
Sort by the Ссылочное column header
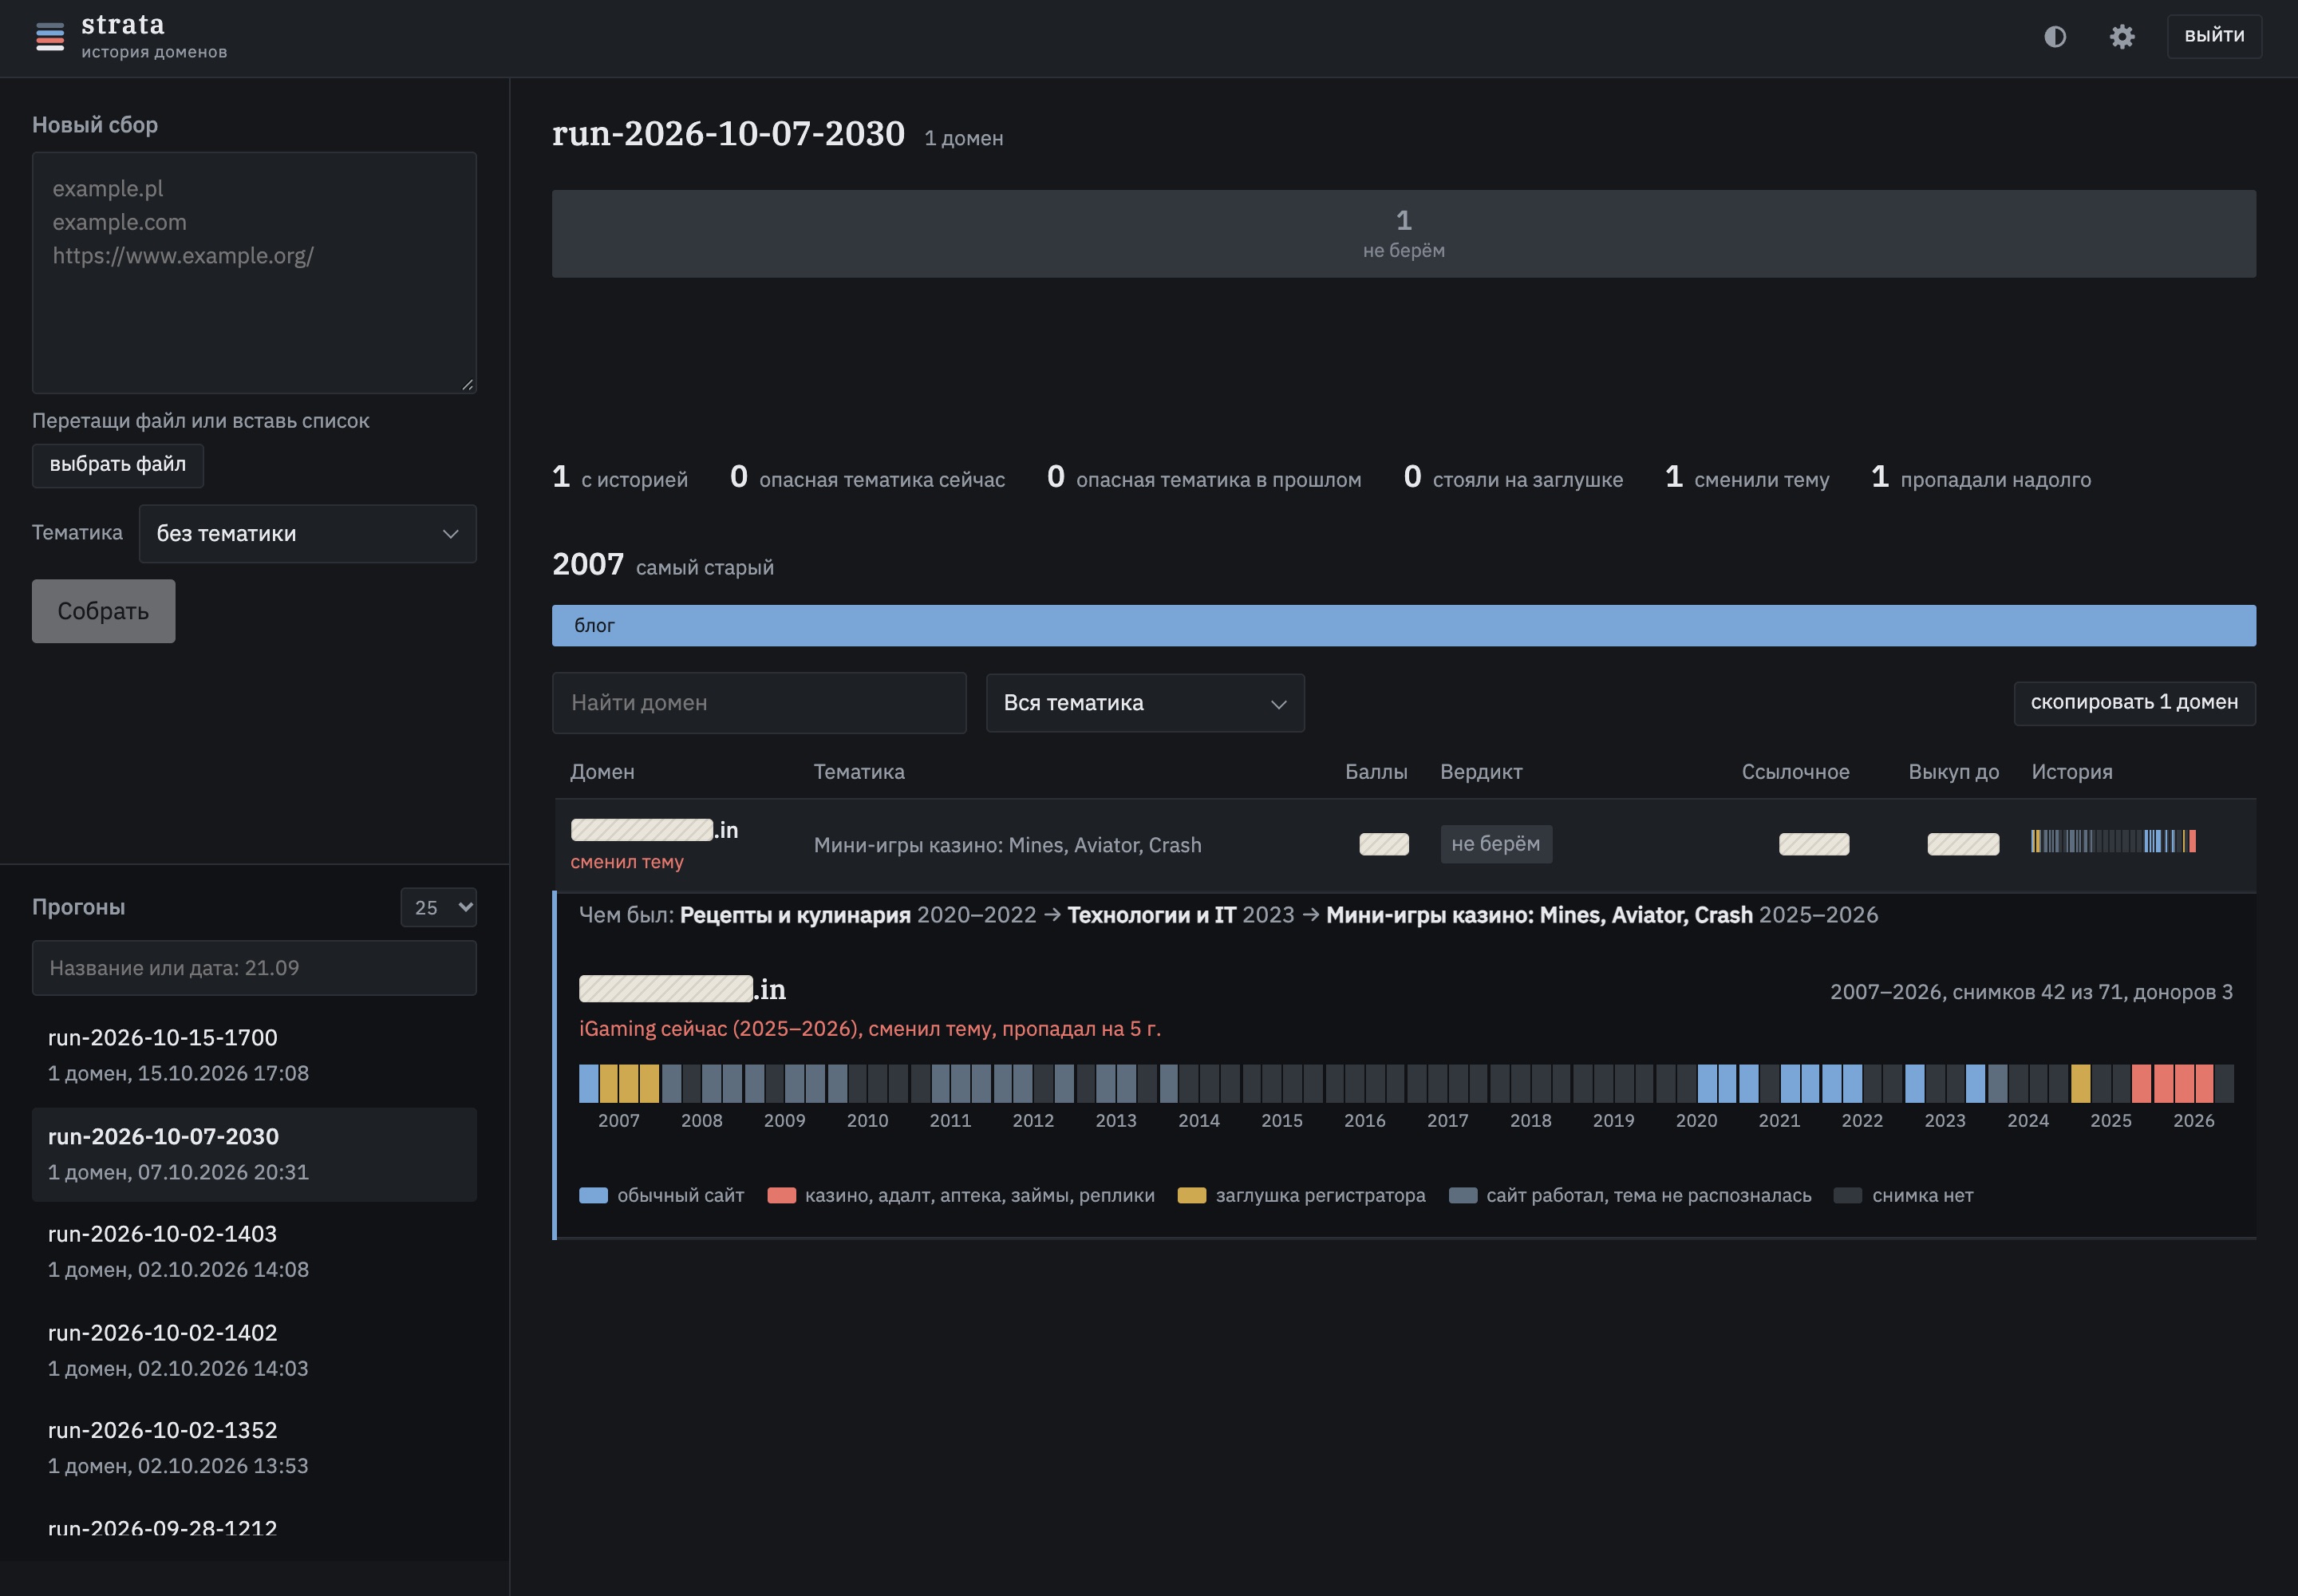point(1795,772)
